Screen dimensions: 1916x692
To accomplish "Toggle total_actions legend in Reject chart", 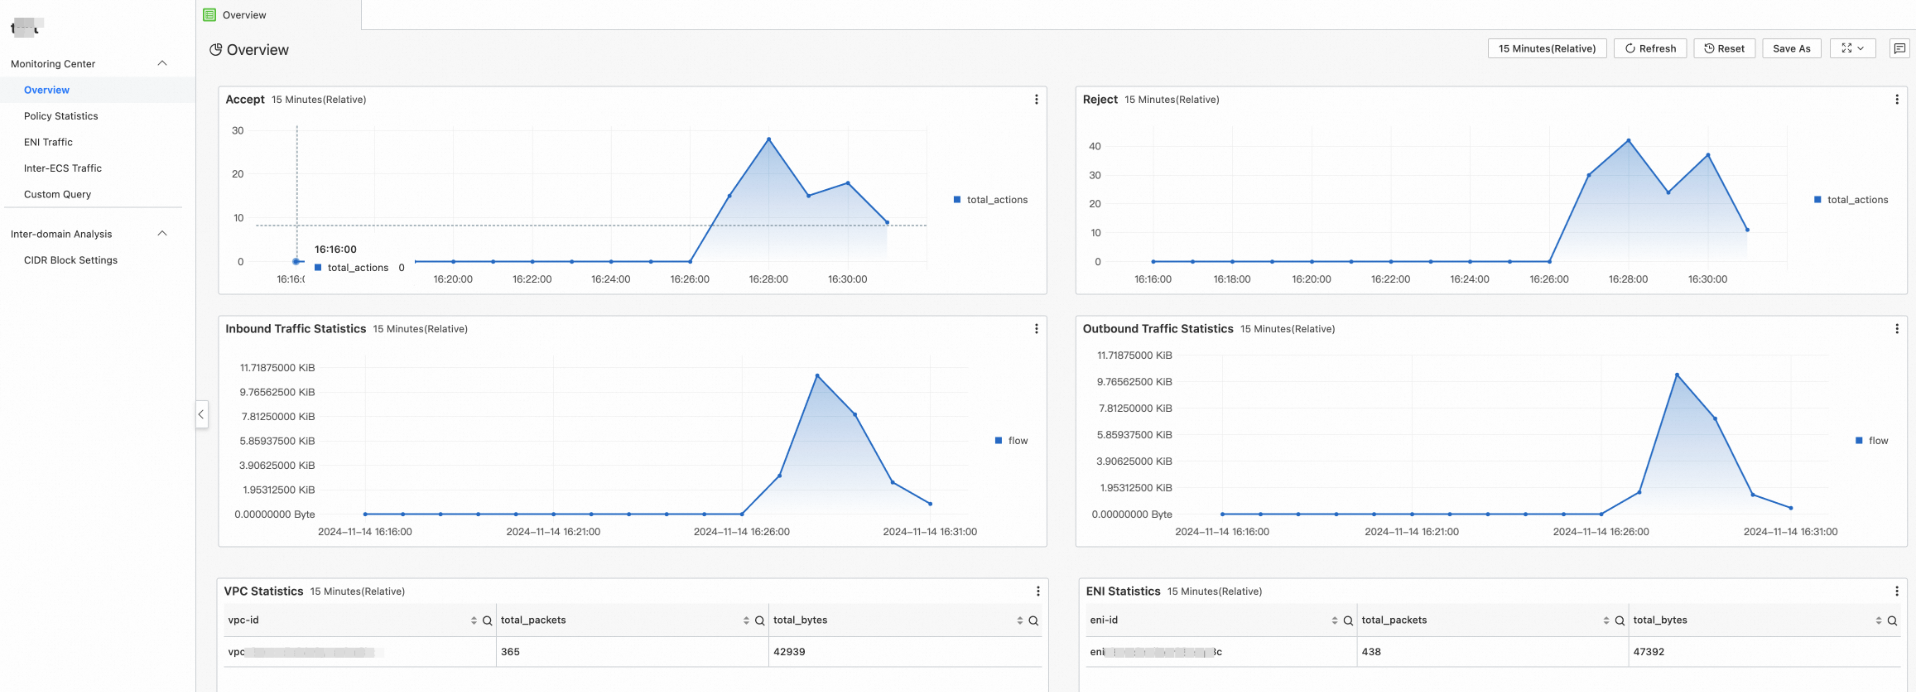I will pyautogui.click(x=1851, y=200).
